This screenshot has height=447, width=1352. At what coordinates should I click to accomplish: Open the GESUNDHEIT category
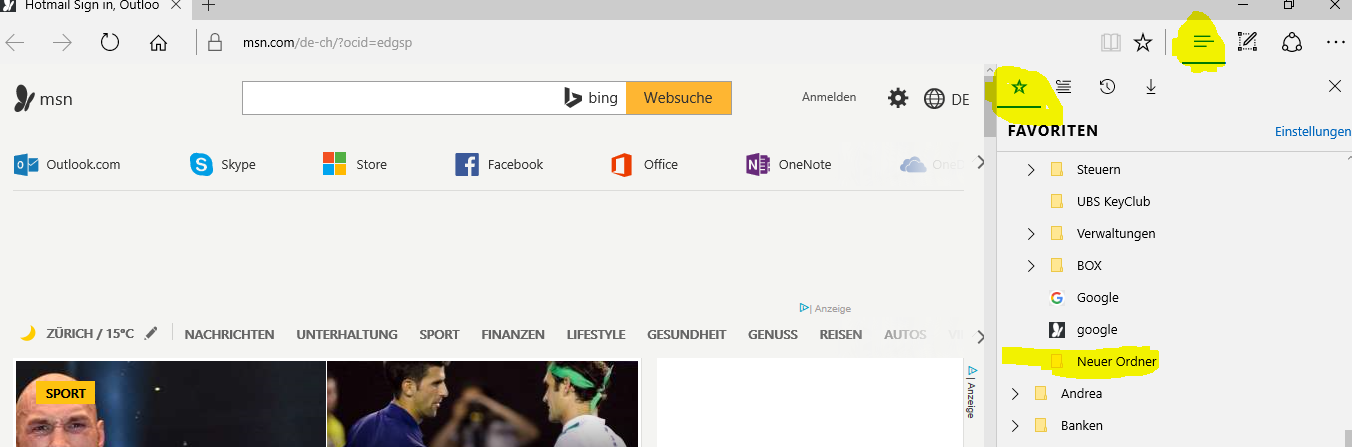click(687, 334)
